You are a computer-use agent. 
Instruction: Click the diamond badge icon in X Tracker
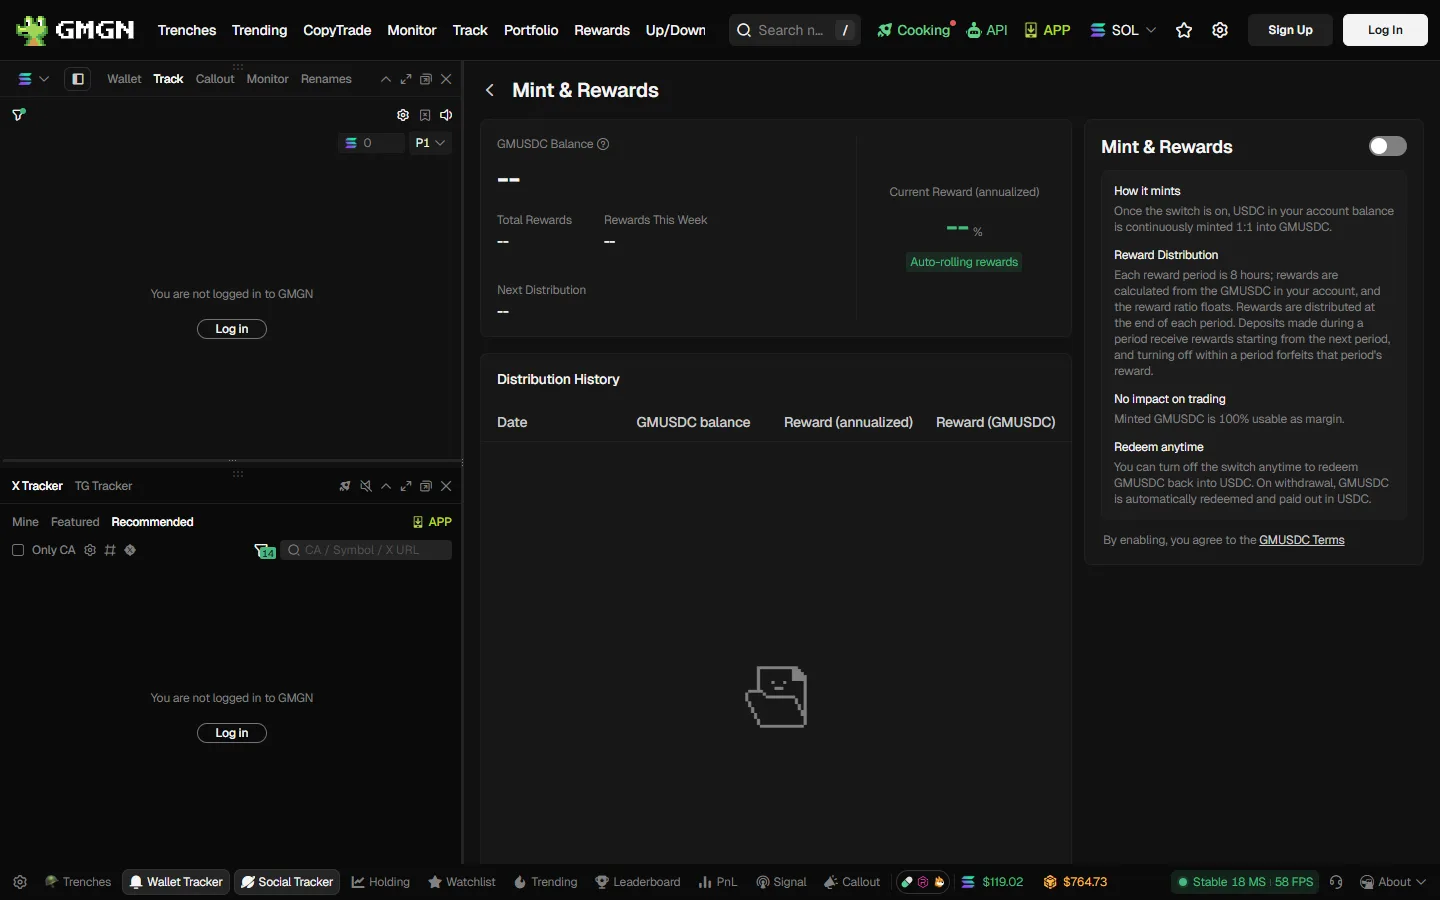130,550
